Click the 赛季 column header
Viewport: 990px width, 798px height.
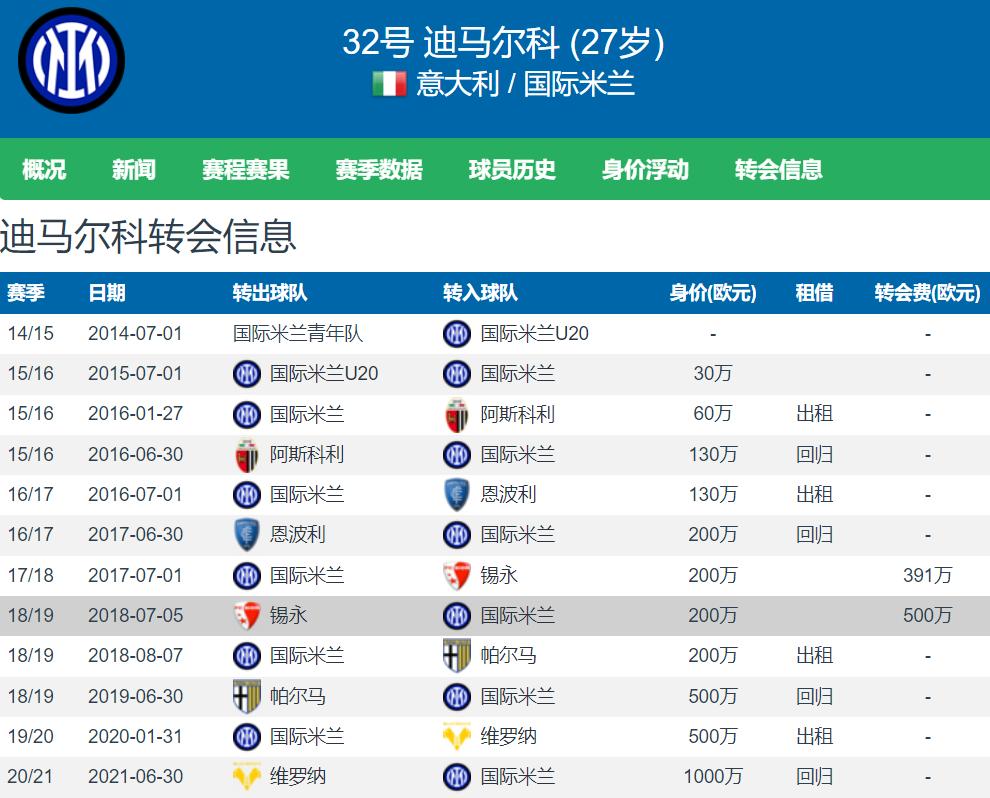[x=26, y=293]
